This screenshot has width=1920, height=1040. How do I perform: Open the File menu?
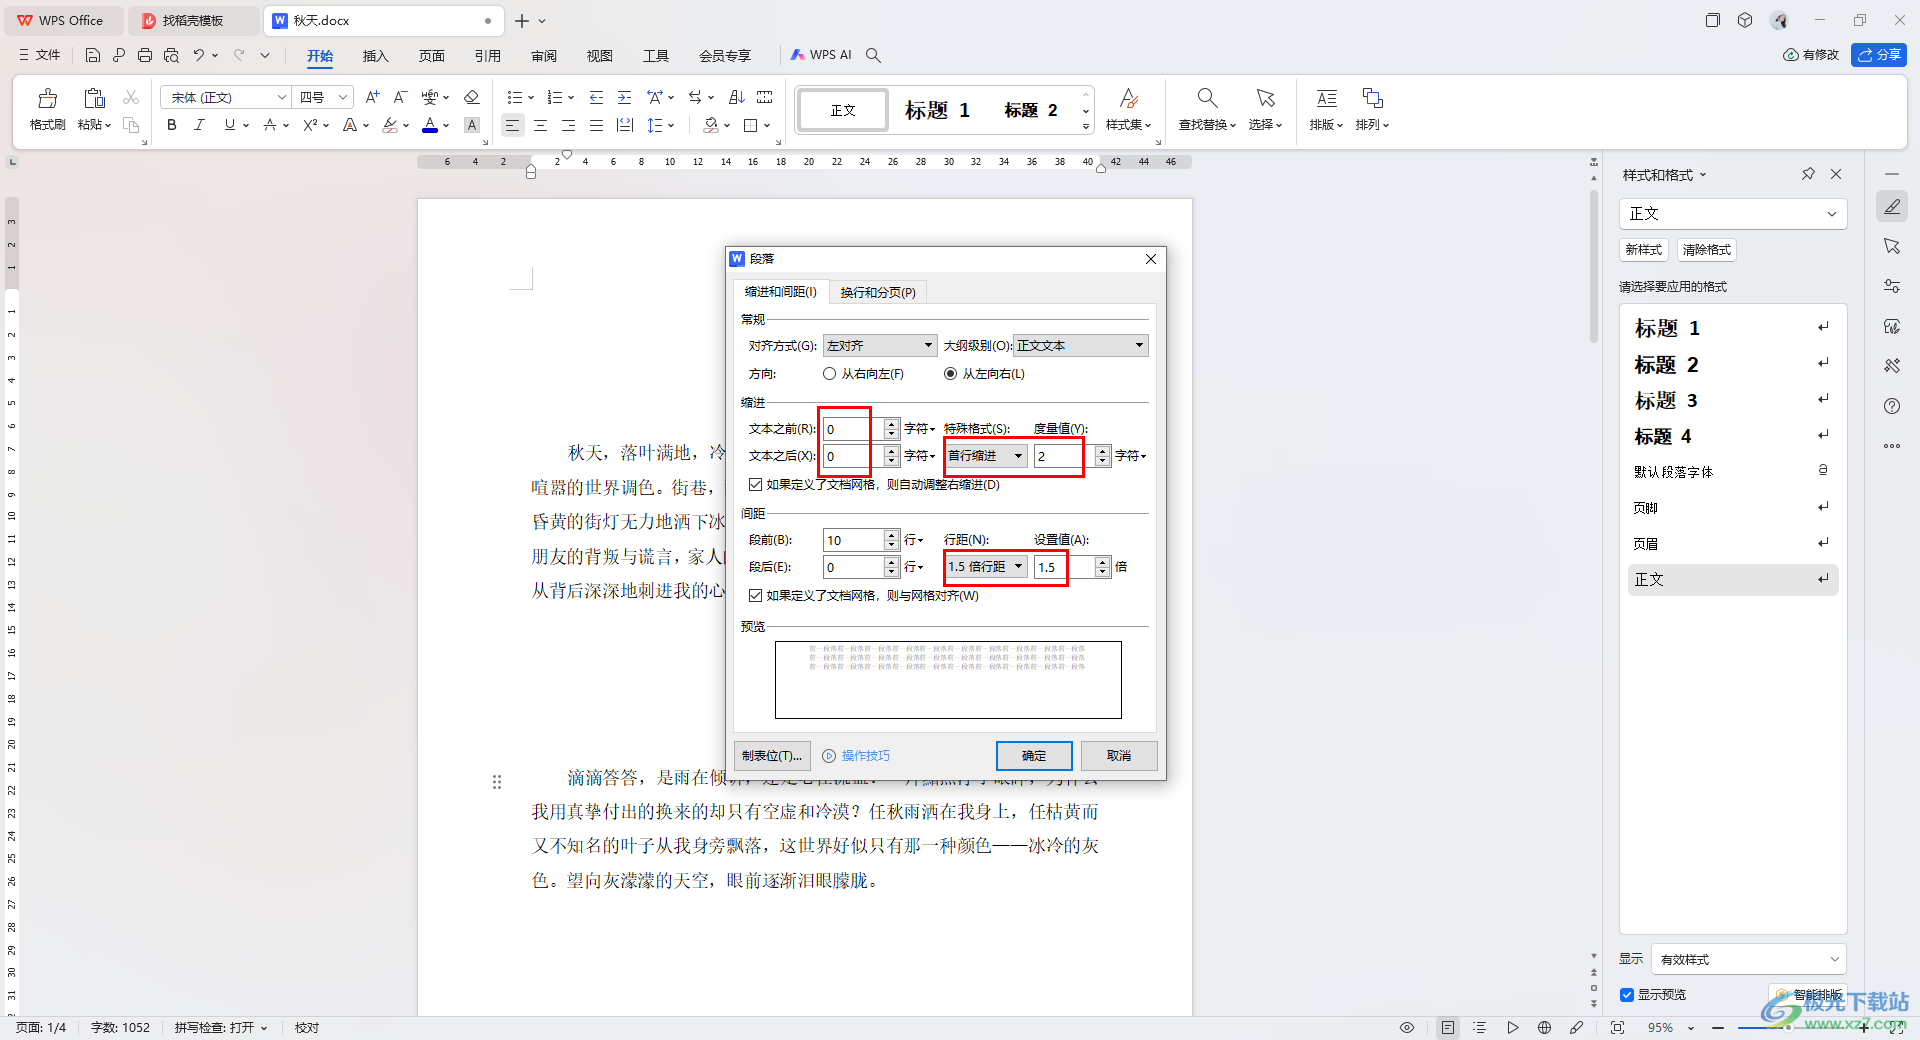click(40, 55)
